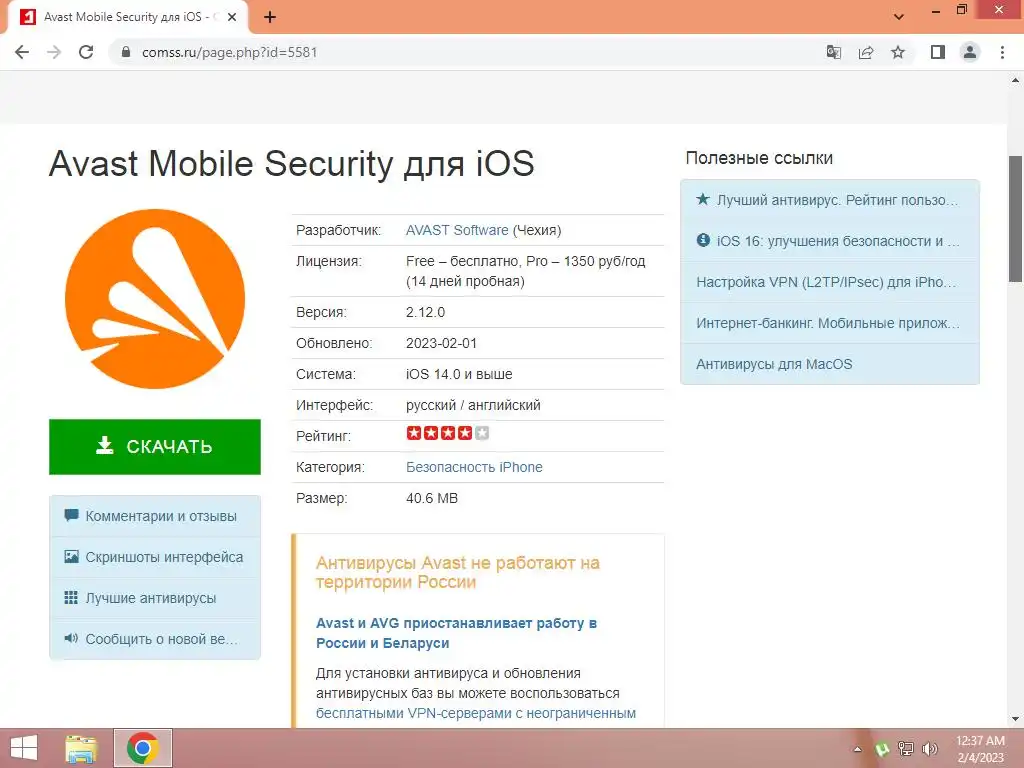Viewport: 1024px width, 768px height.
Task: Click the star icon beside Лучший антивирус
Action: point(703,199)
